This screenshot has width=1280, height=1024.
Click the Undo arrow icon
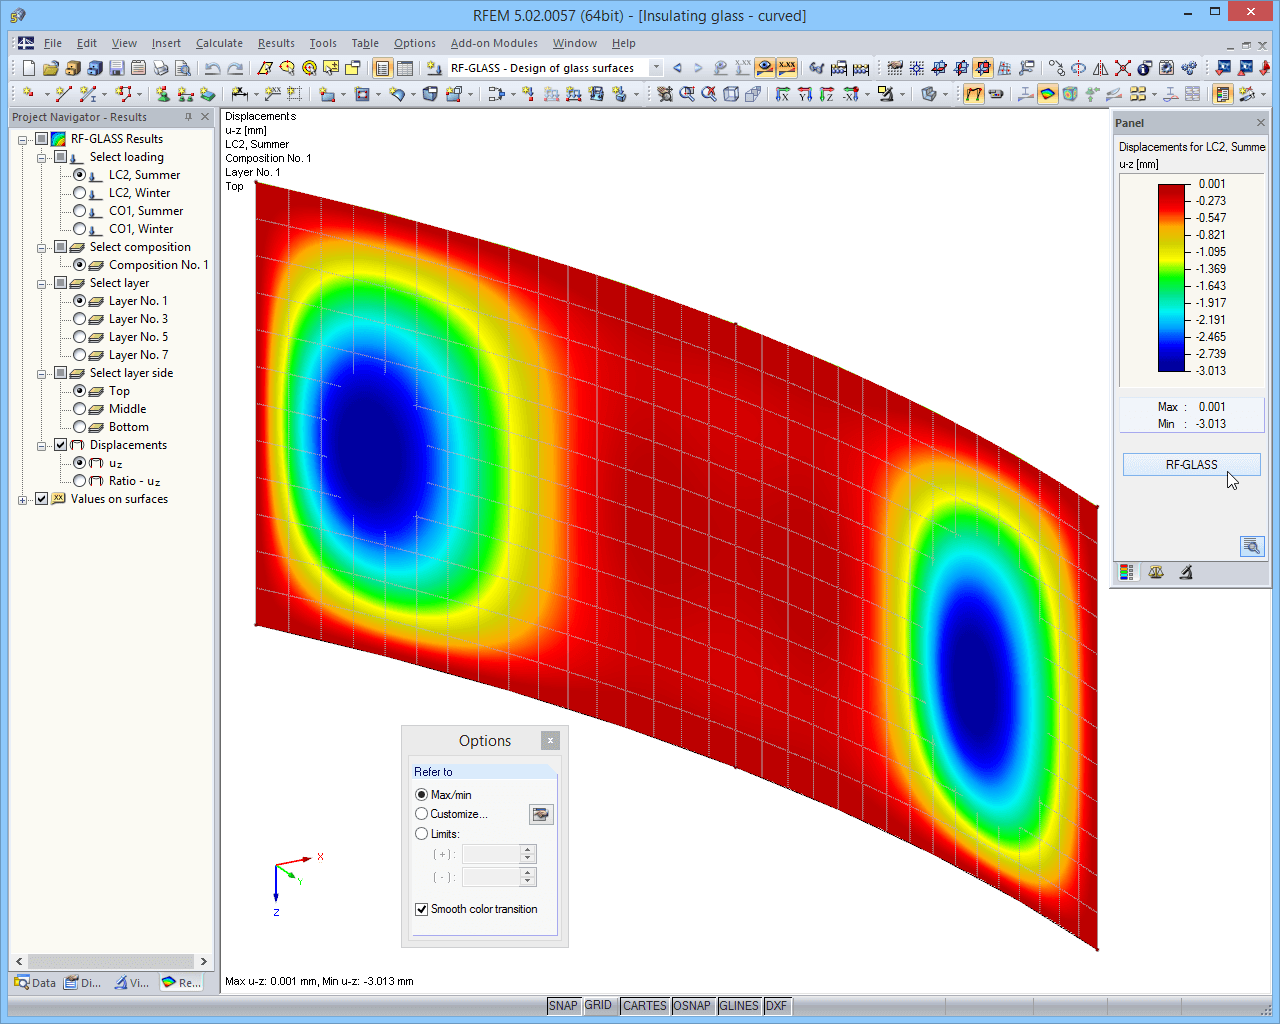(x=213, y=68)
